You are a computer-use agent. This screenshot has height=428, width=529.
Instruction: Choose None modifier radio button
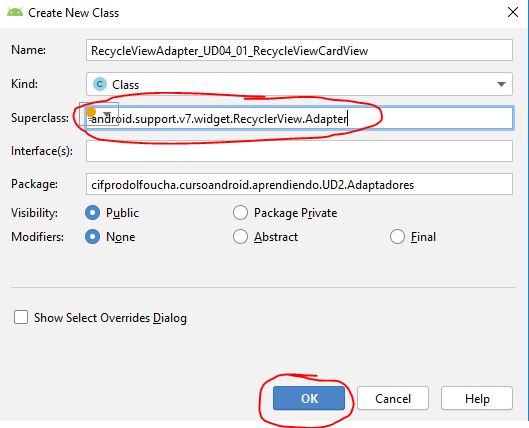[92, 237]
